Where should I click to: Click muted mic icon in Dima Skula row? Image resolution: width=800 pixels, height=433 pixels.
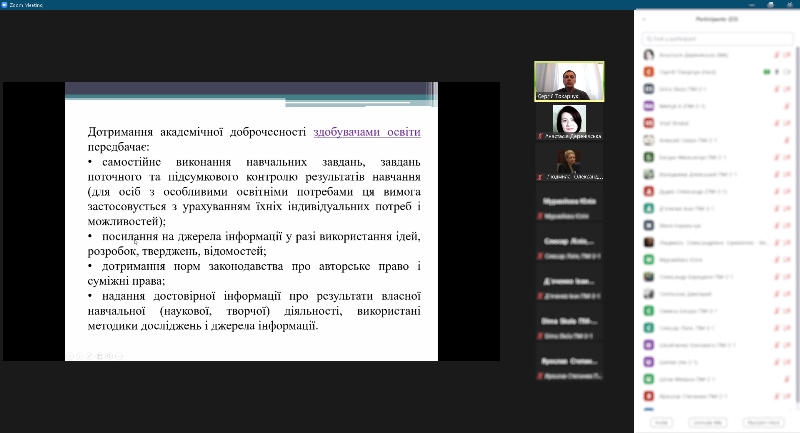pyautogui.click(x=777, y=89)
